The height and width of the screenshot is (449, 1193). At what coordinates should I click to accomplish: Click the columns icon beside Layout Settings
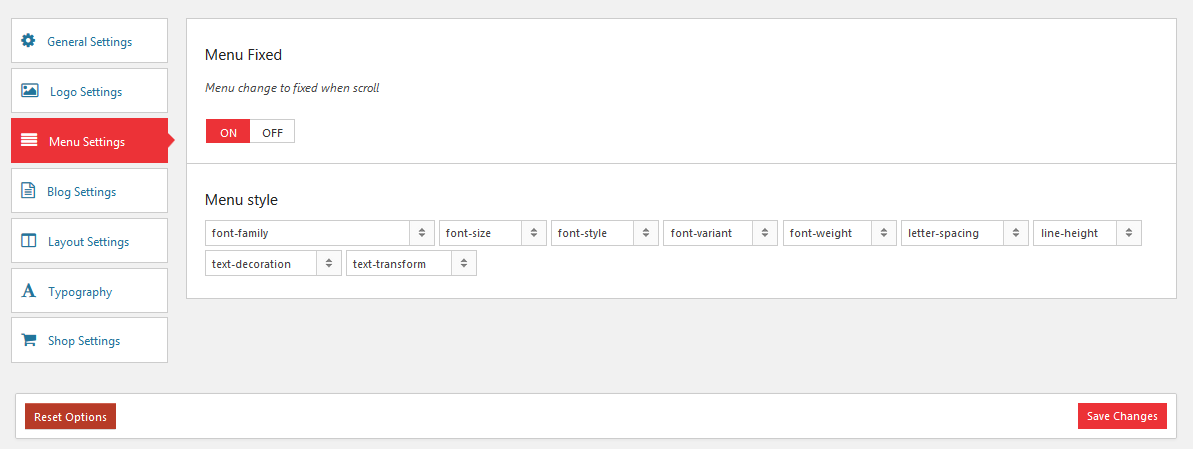[29, 240]
